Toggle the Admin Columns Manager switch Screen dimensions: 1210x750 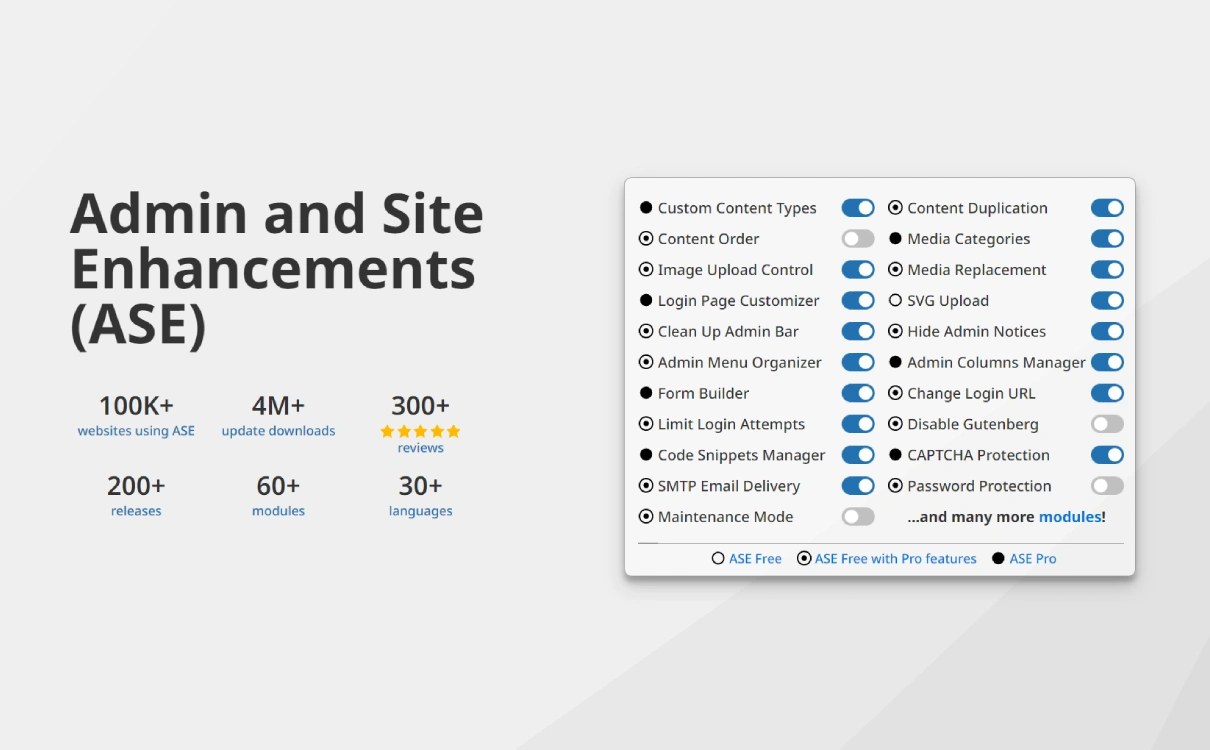(x=1107, y=362)
